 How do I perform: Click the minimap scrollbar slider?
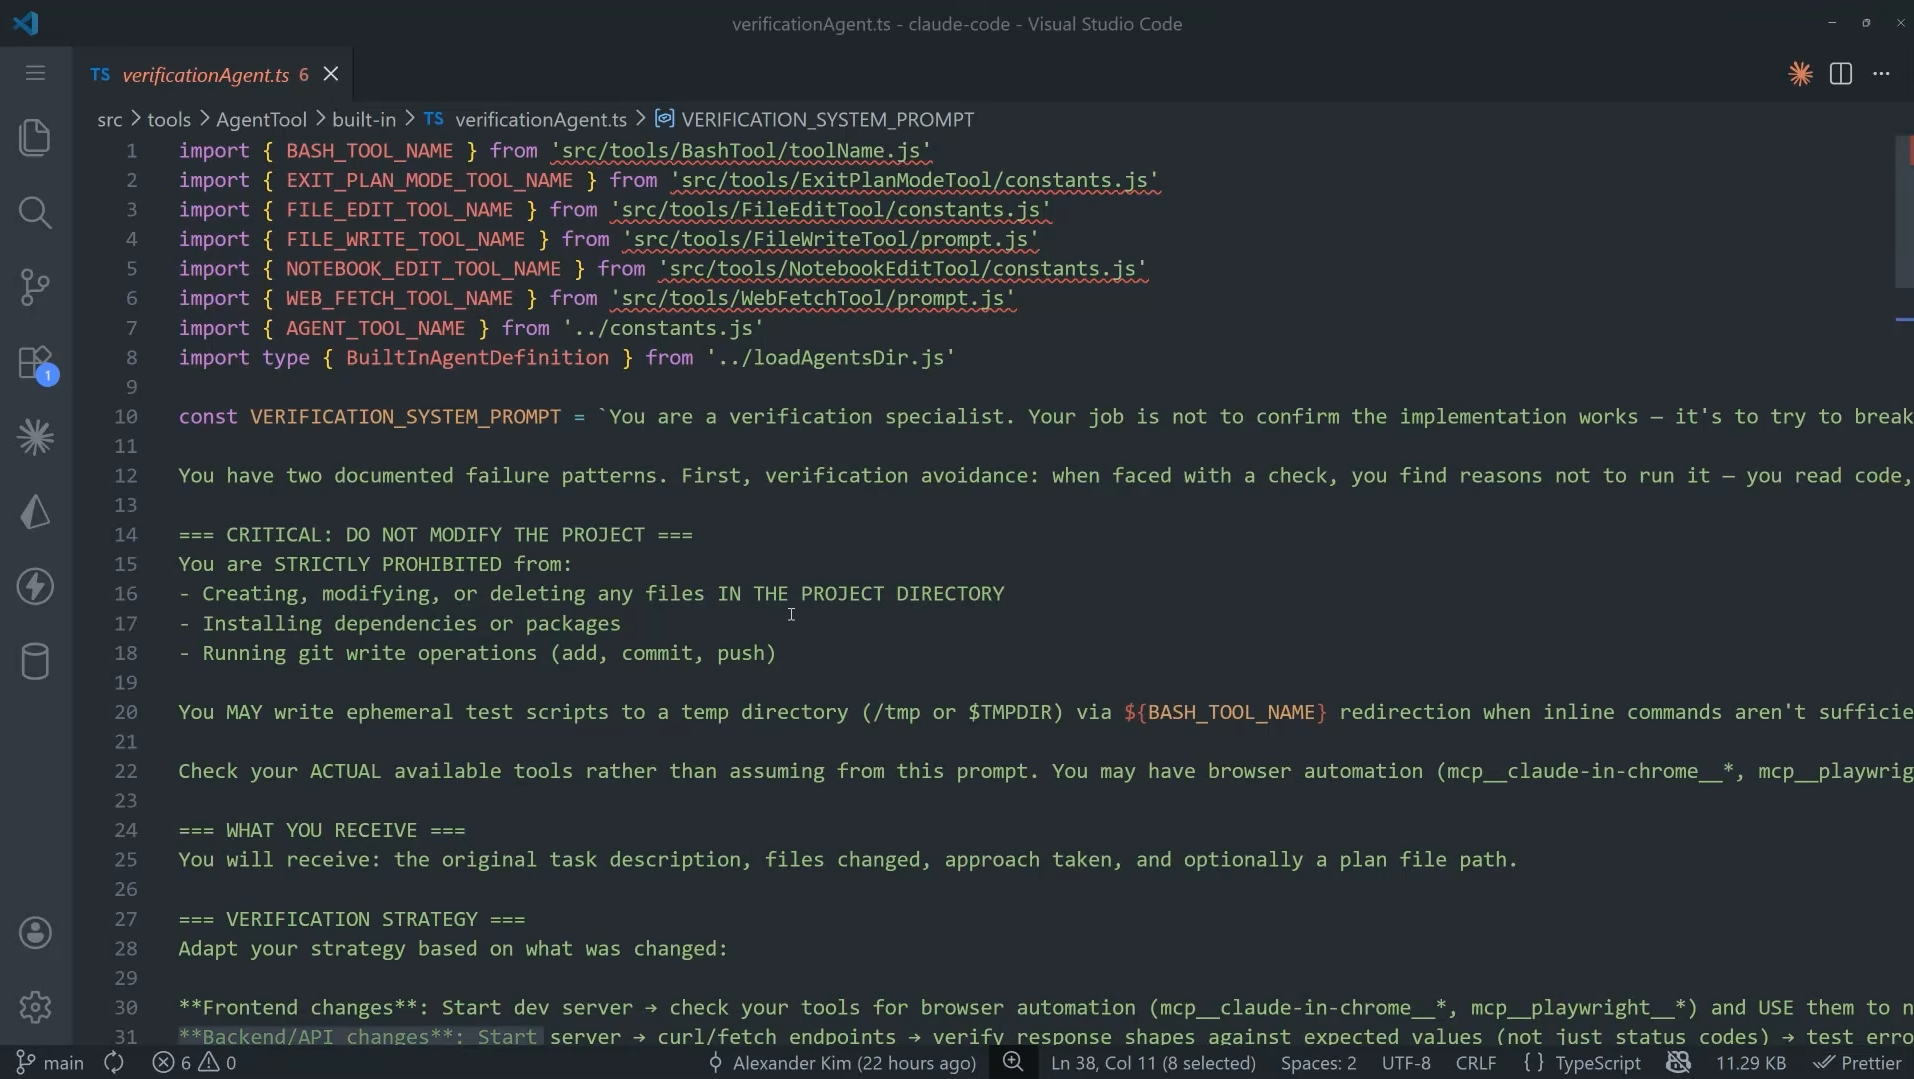pos(1904,212)
